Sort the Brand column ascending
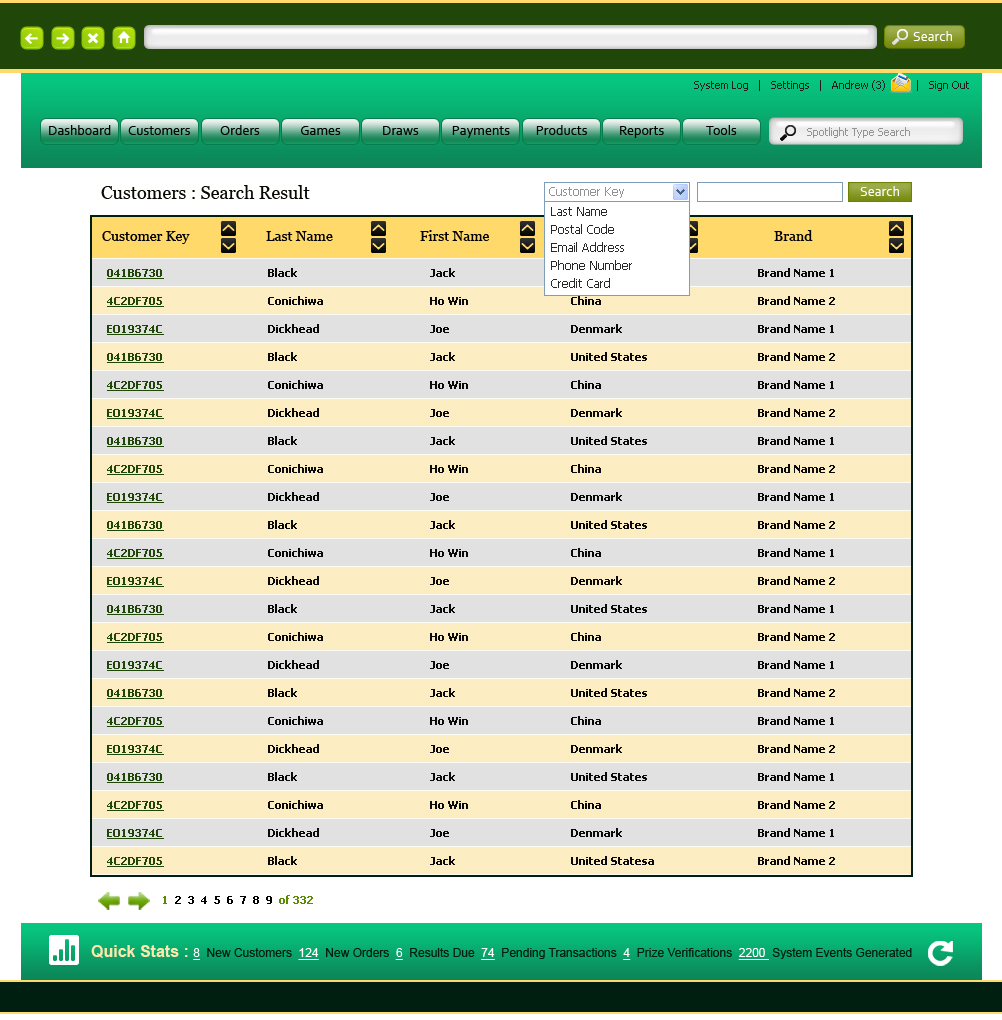This screenshot has height=1020, width=1002. pyautogui.click(x=895, y=228)
